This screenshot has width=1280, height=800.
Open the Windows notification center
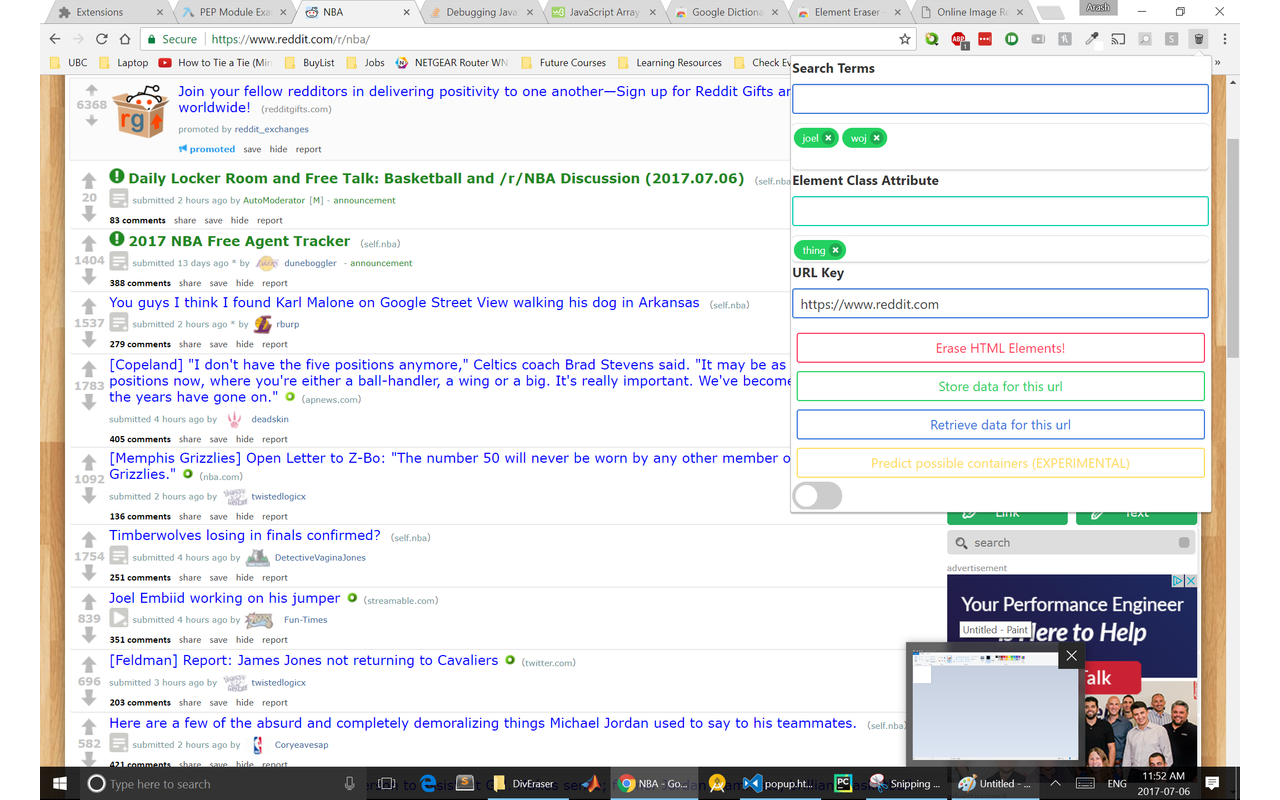tap(1213, 783)
